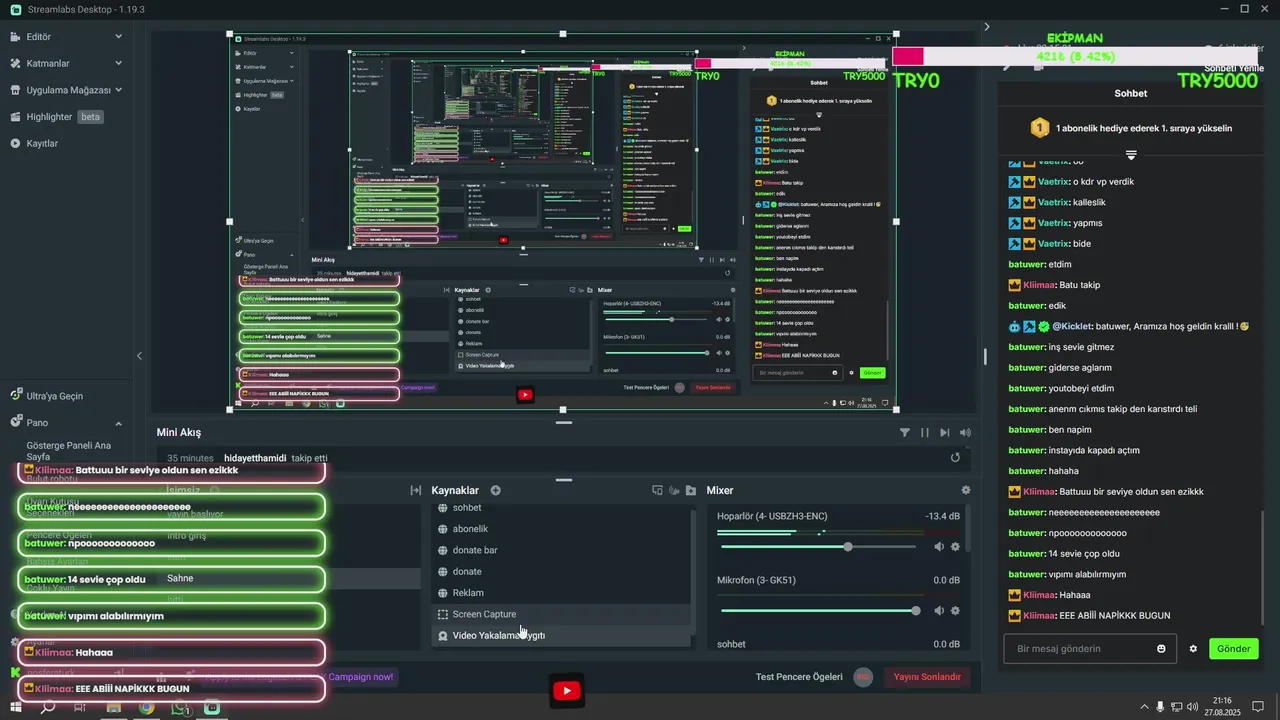Viewport: 1280px width, 720px height.
Task: Open widget themes icon in Kaynaklar header
Action: tap(657, 490)
